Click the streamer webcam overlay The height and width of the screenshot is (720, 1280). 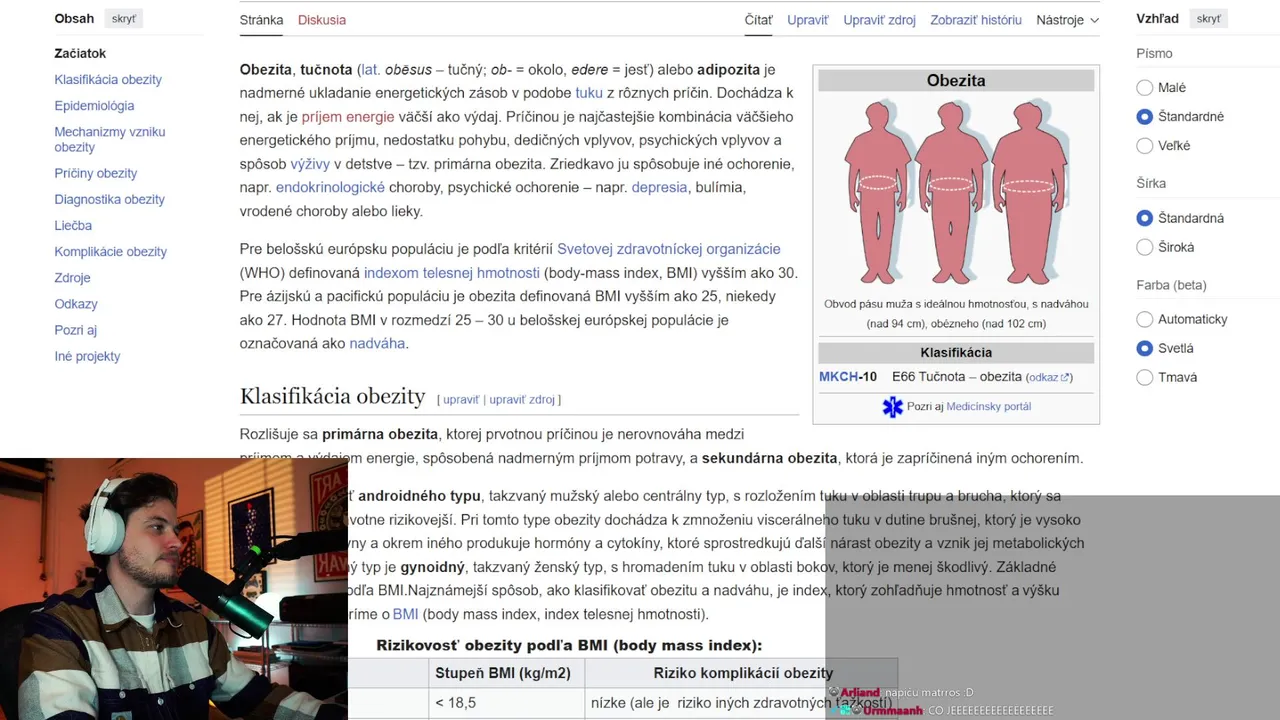174,589
